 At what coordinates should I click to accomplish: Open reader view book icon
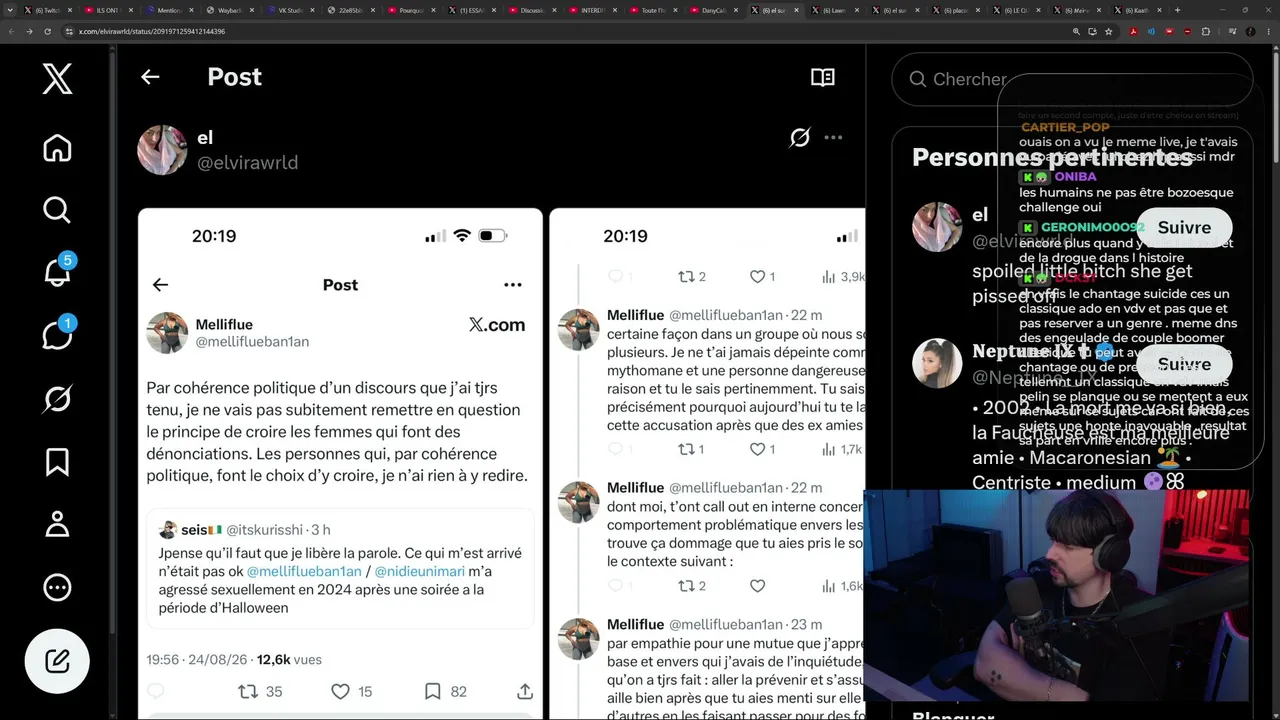823,77
